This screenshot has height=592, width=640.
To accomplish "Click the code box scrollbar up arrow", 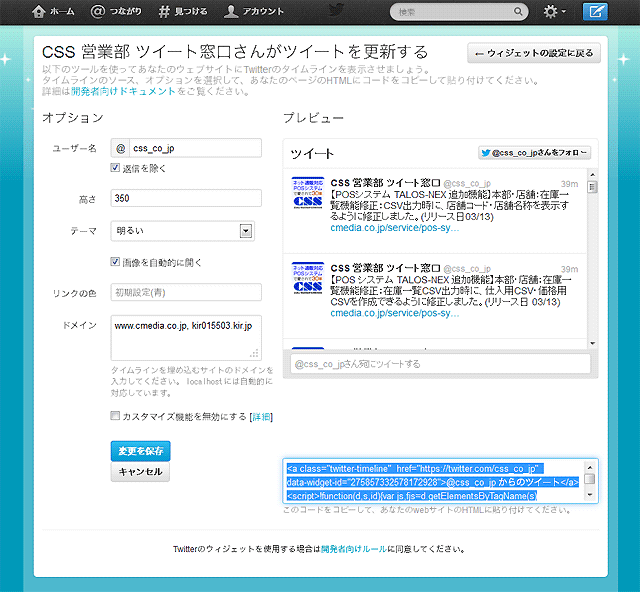I will (x=590, y=467).
